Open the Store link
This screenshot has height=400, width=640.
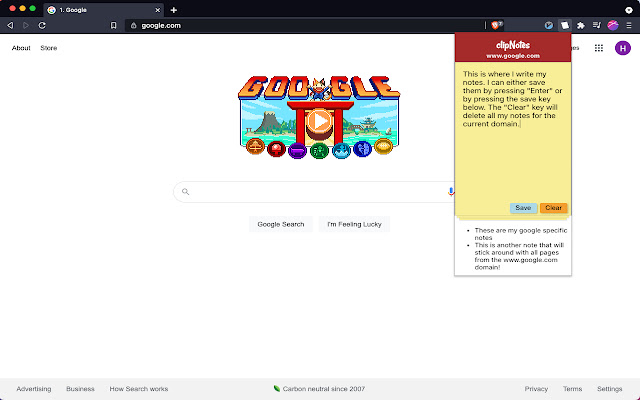[x=49, y=48]
